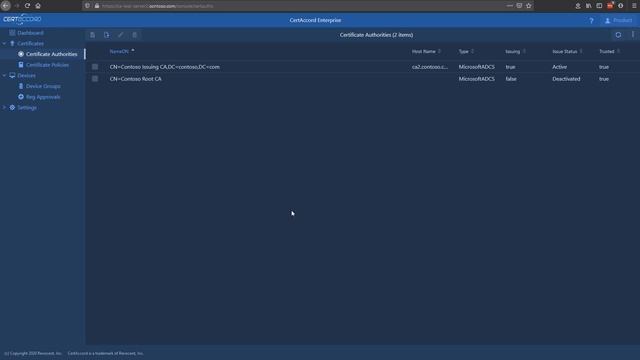Click the Active issue status cell
This screenshot has height=360, width=640.
pos(560,67)
